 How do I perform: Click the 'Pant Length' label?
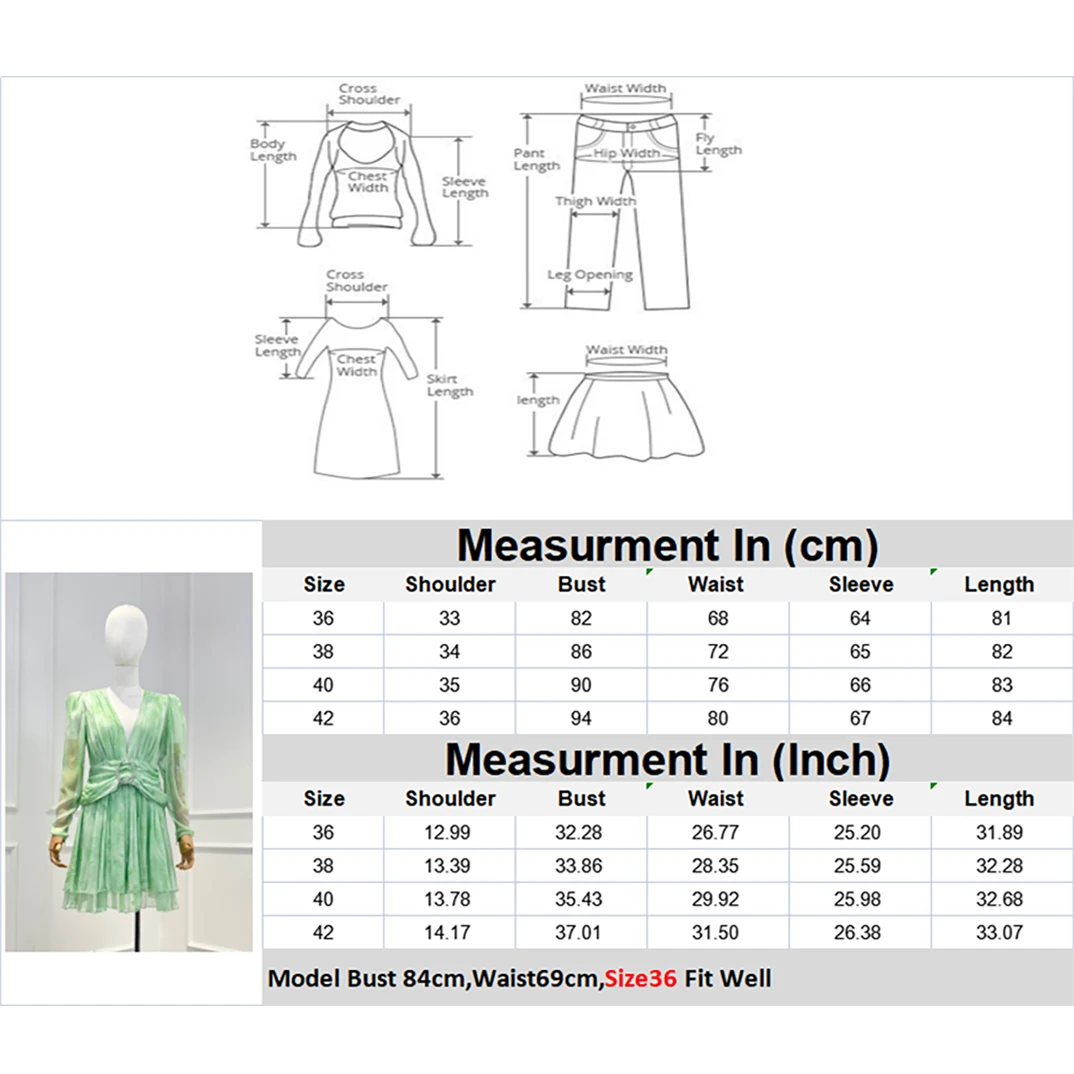pyautogui.click(x=536, y=160)
